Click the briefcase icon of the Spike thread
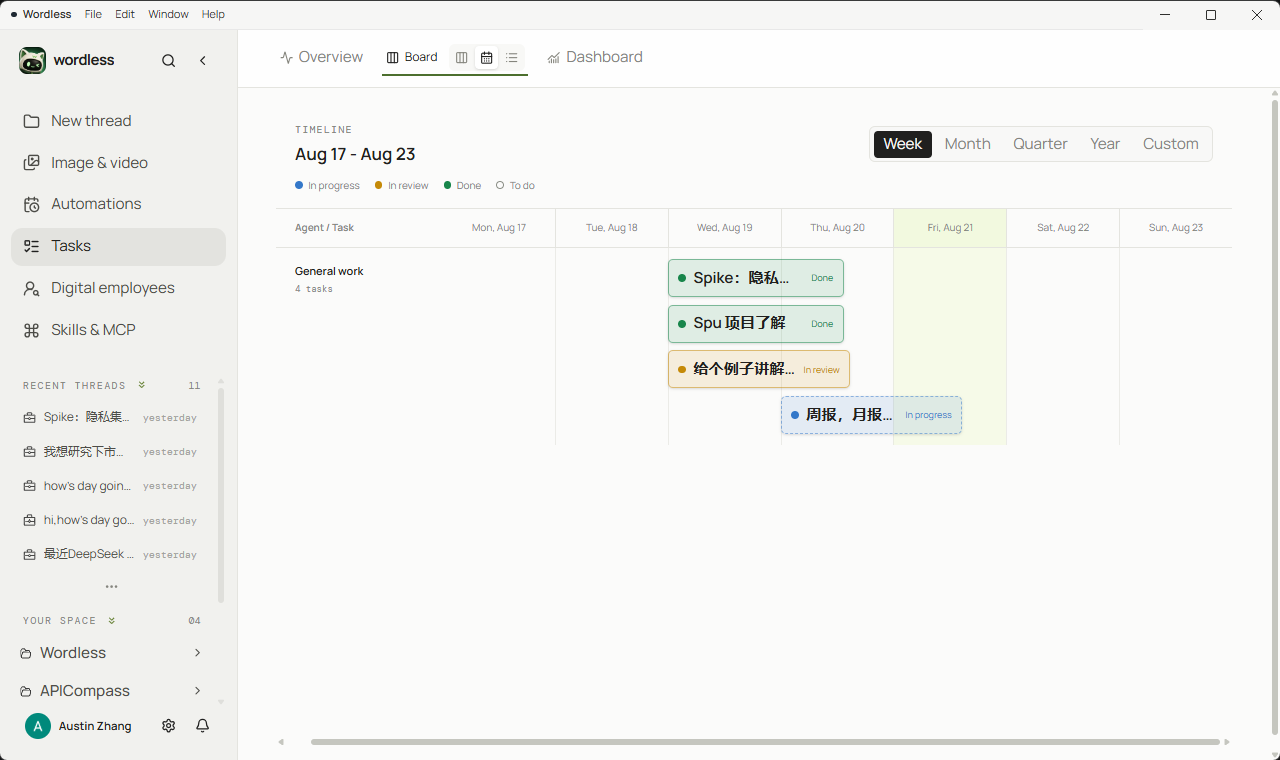 [x=30, y=417]
